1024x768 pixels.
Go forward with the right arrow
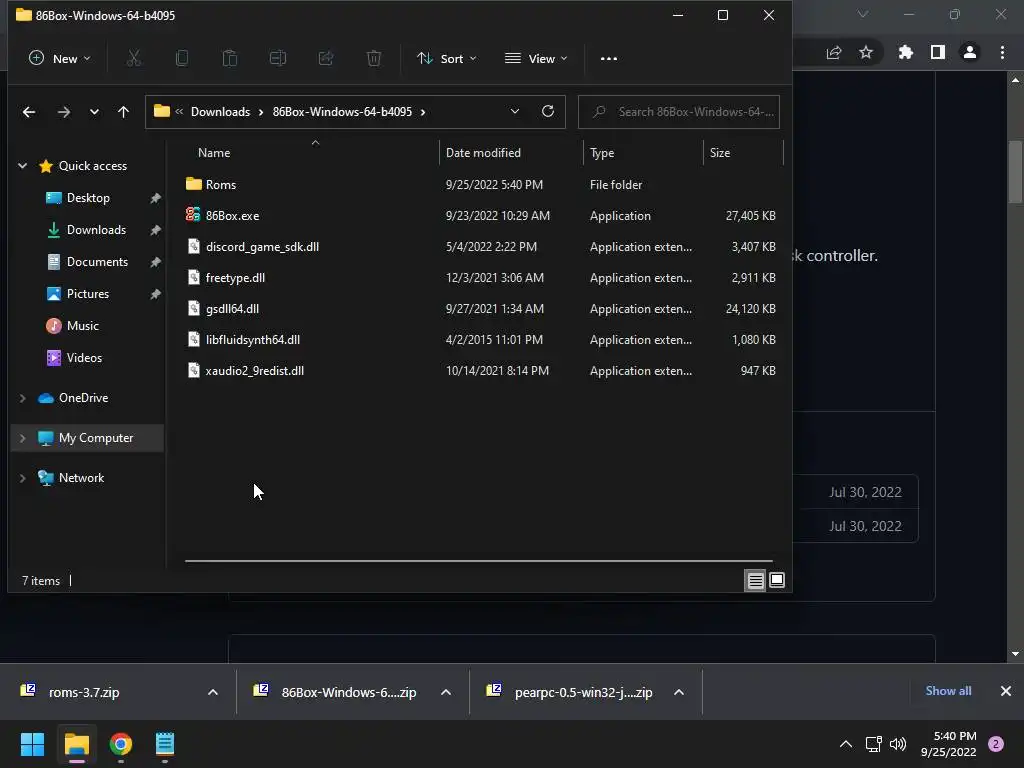click(x=63, y=112)
